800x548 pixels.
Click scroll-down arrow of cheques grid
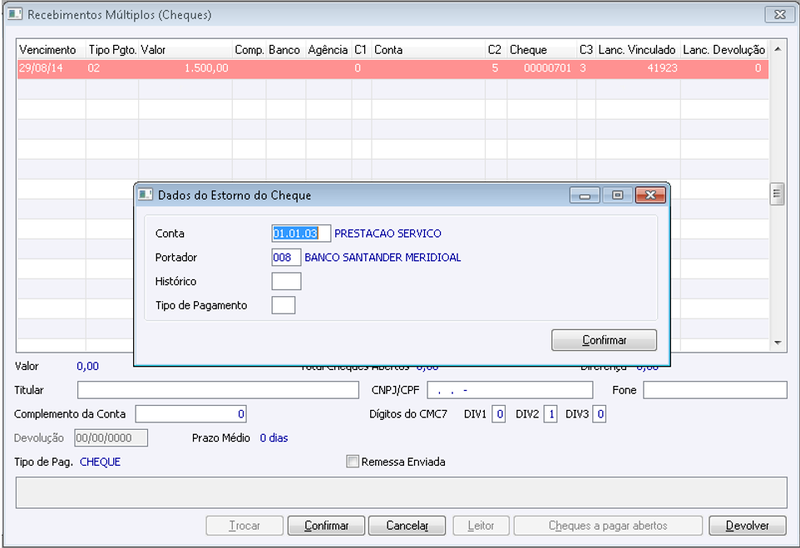pos(778,342)
